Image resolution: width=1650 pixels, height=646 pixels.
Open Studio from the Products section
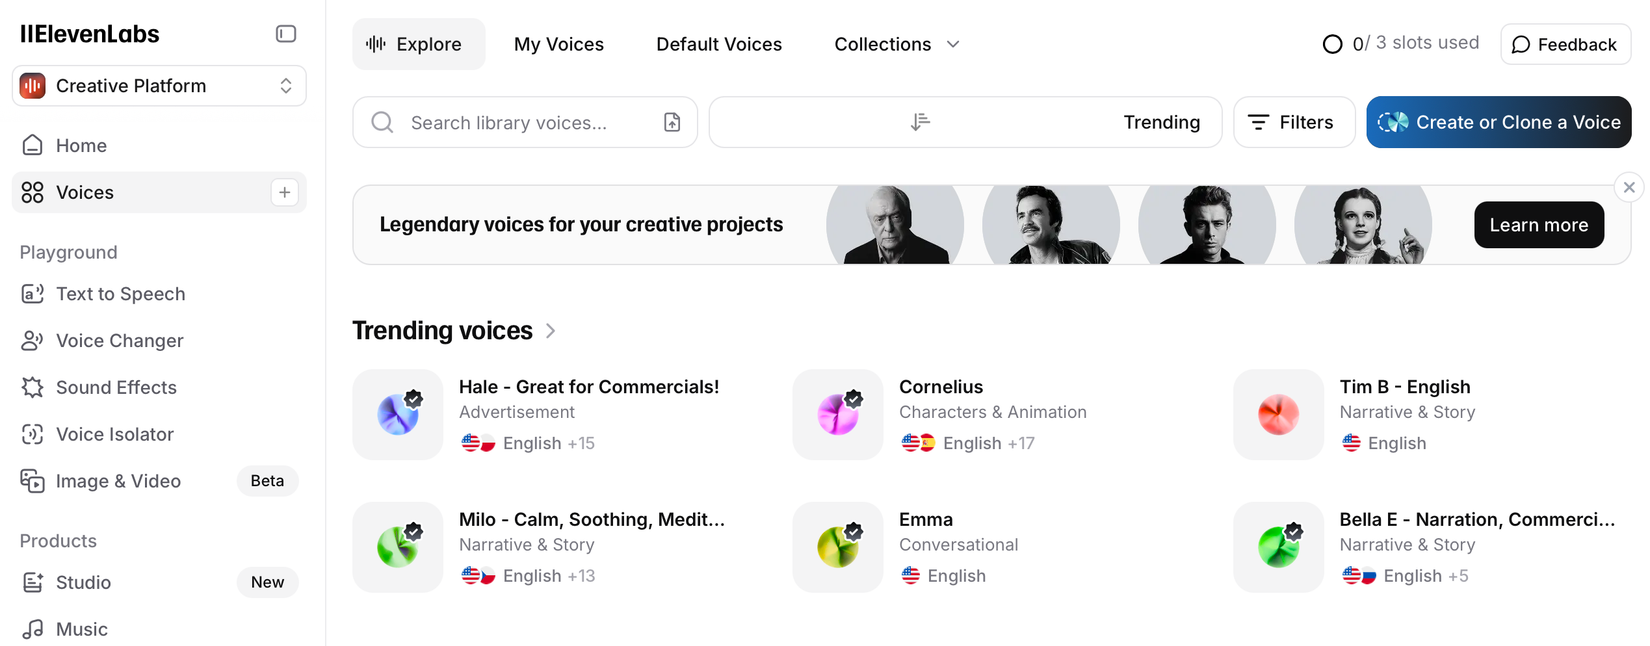(x=83, y=582)
